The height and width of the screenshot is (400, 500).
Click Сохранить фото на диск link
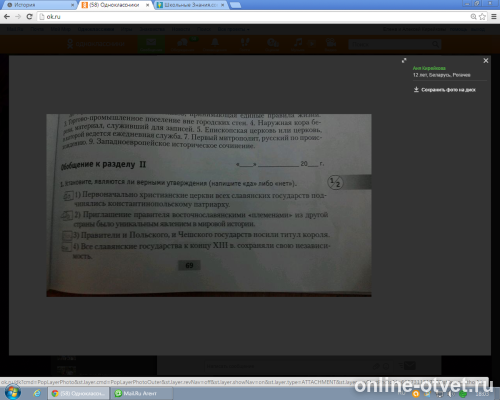(445, 90)
